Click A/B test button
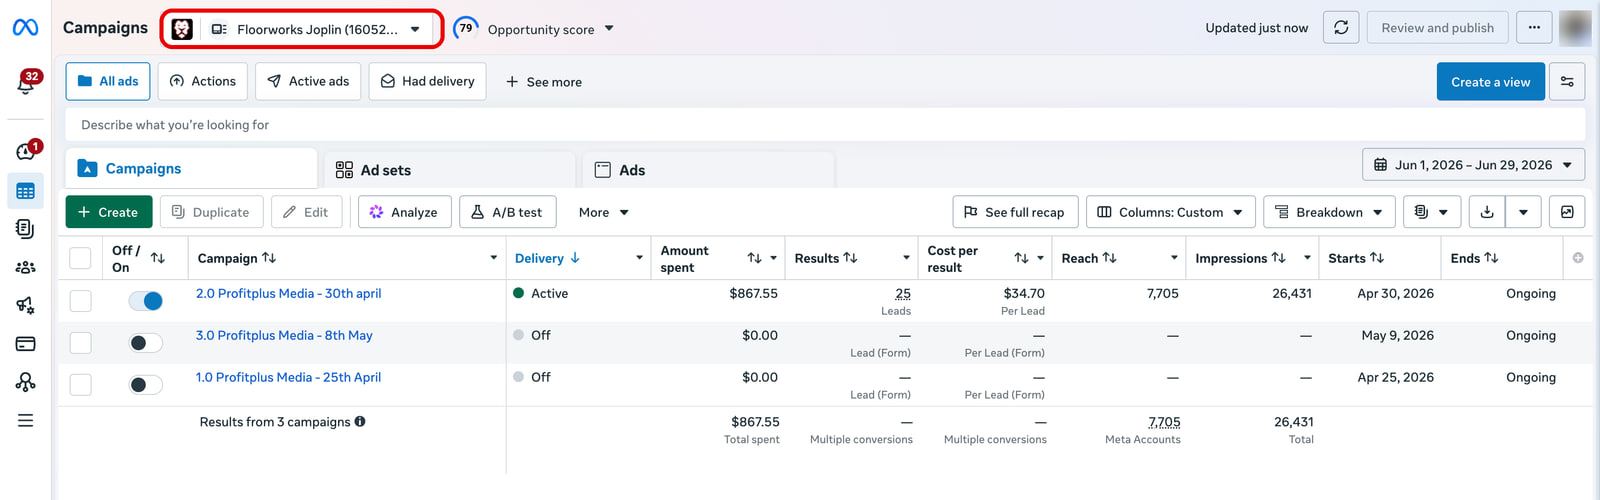This screenshot has width=1600, height=500. [507, 212]
